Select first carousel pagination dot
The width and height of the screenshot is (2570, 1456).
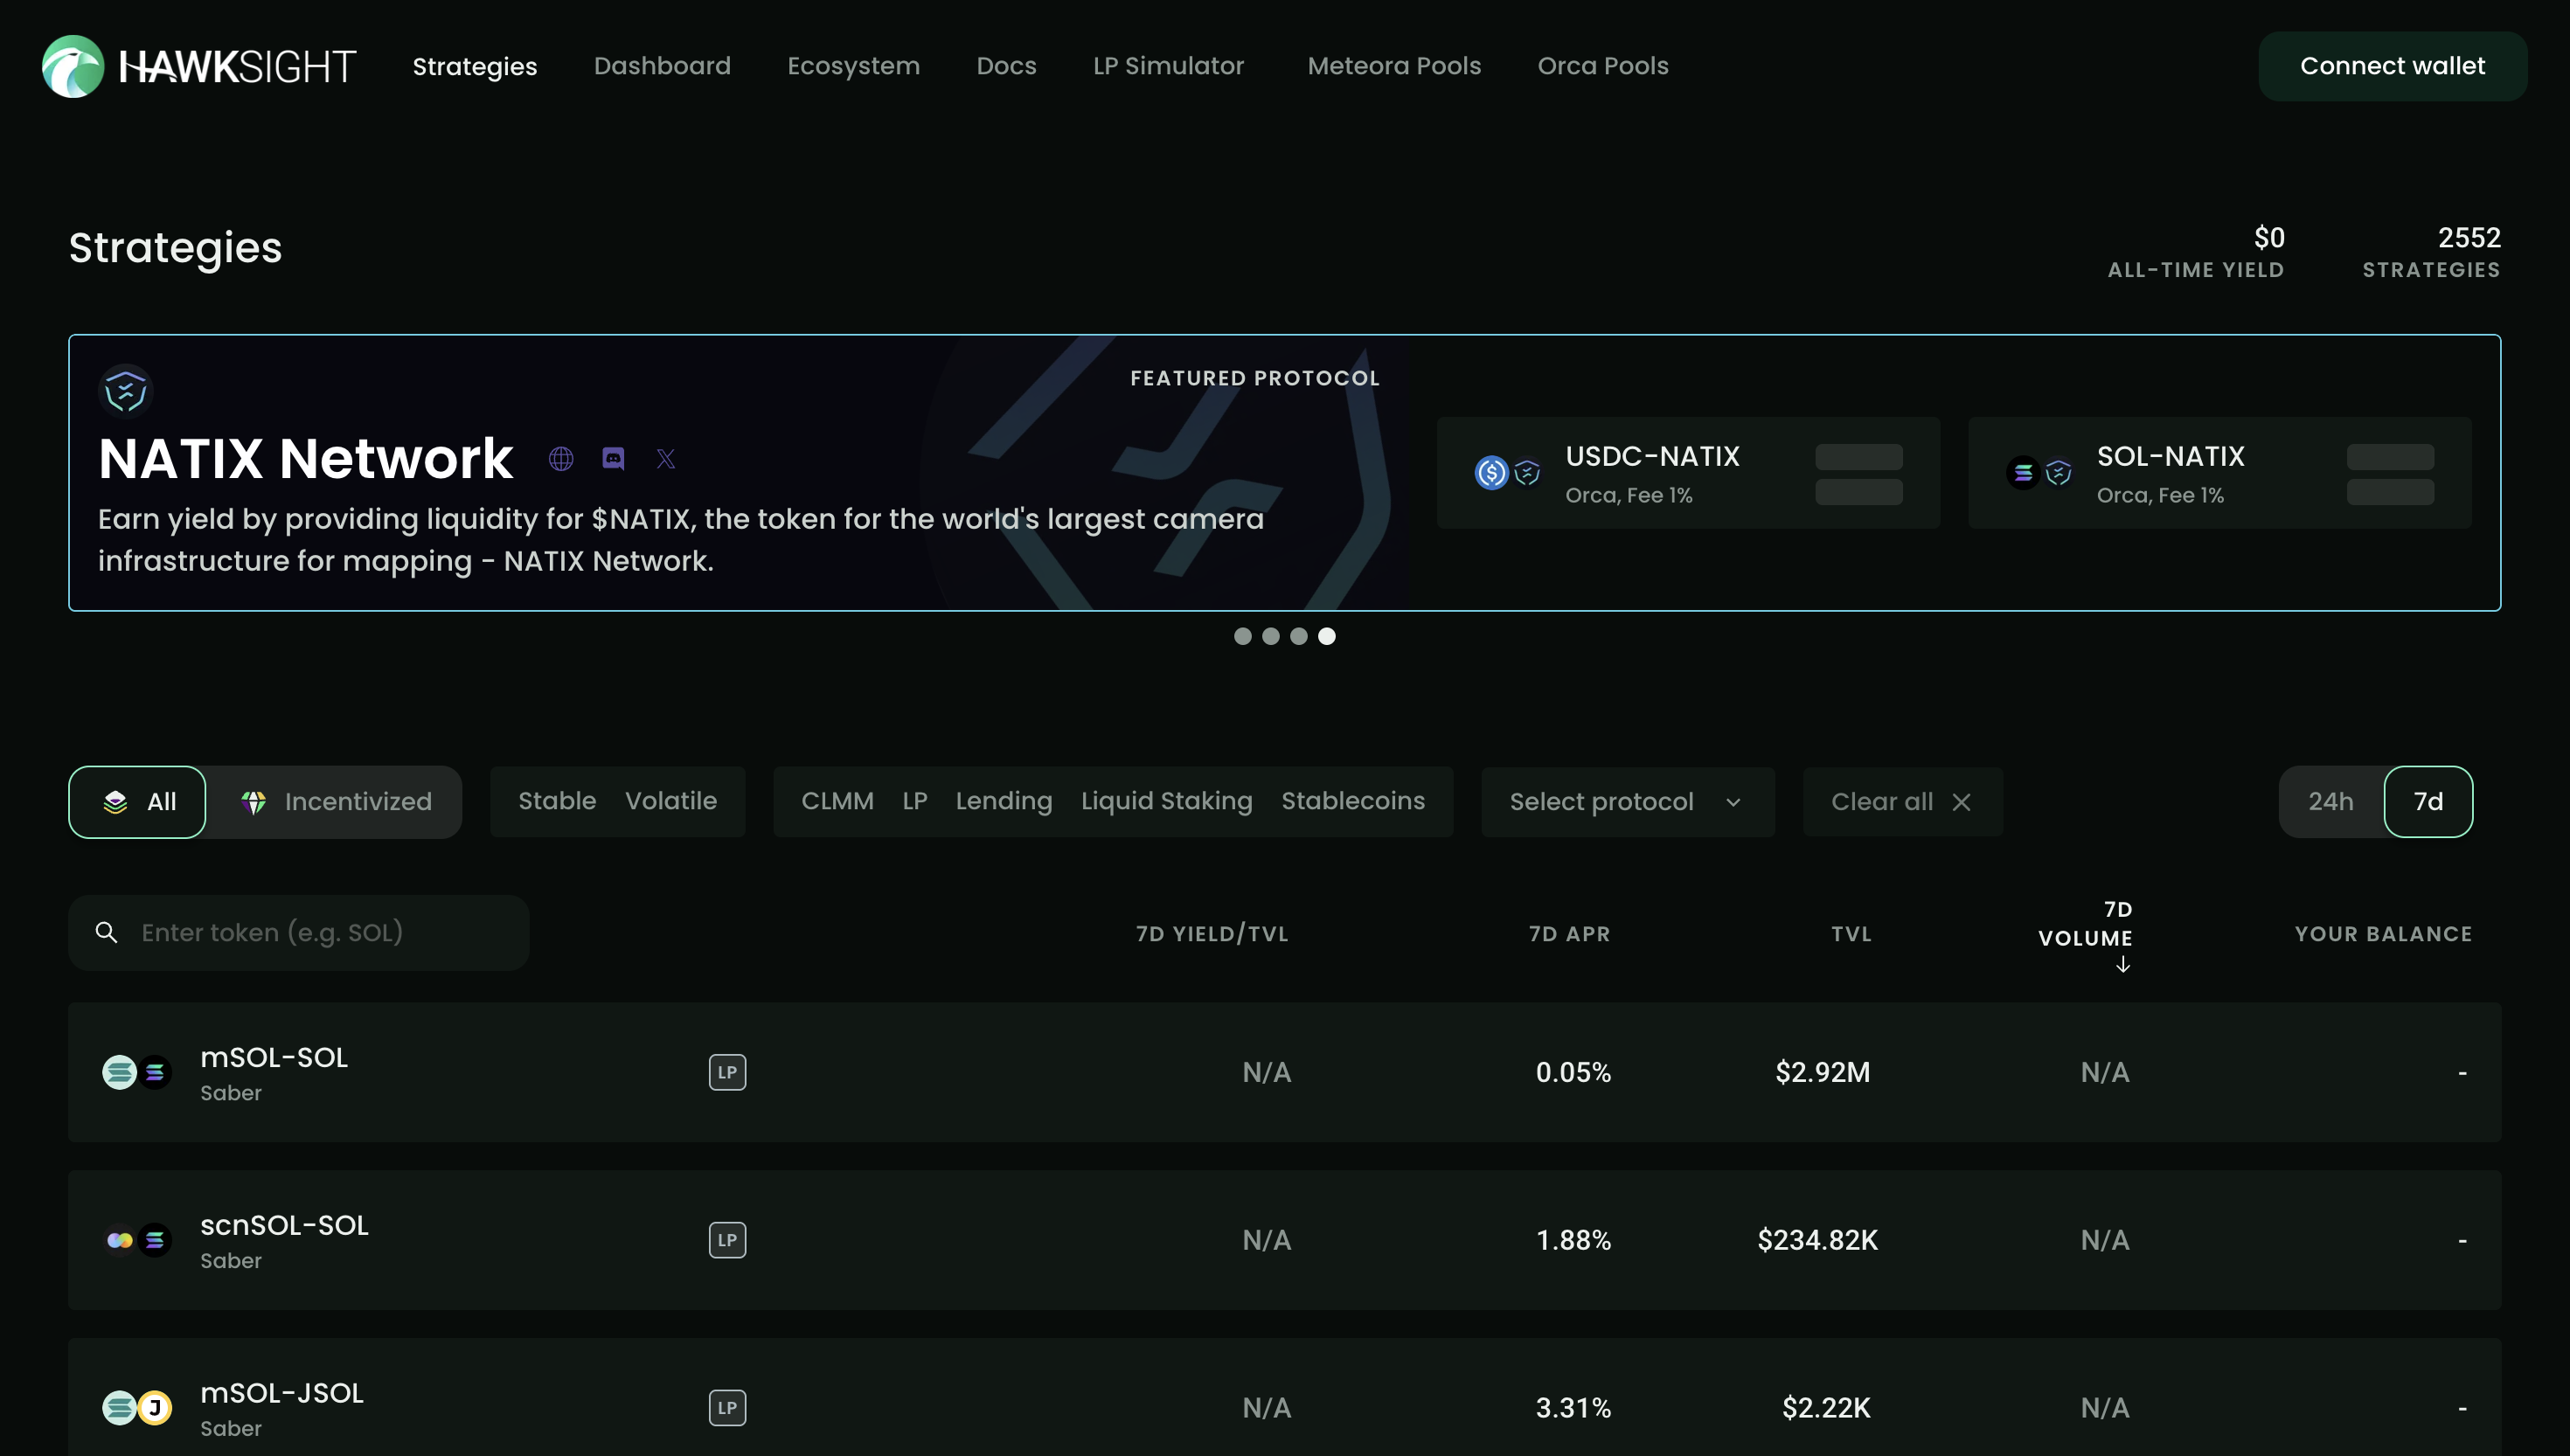pyautogui.click(x=1242, y=636)
